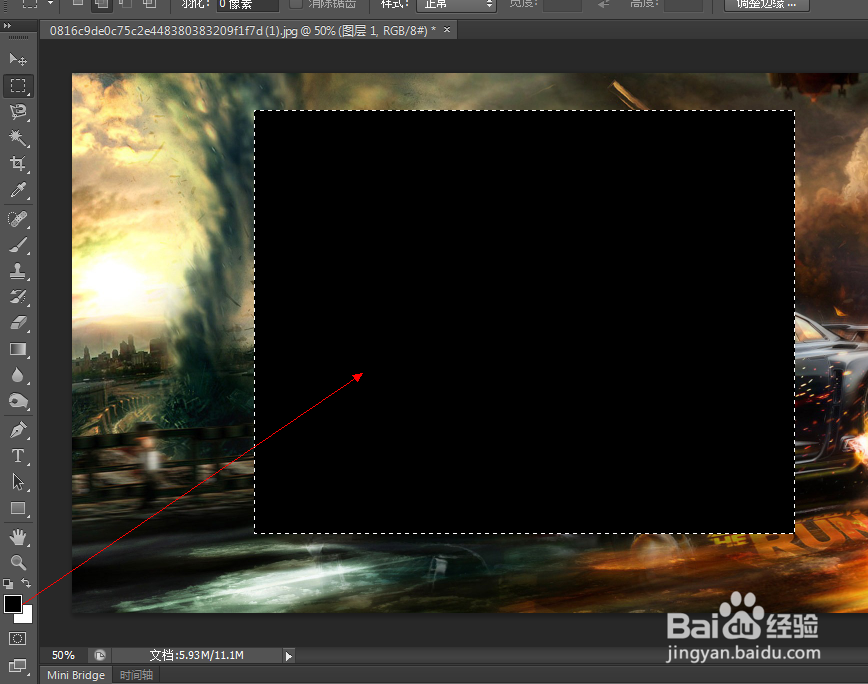Screen dimensions: 868x684
Task: Click the 羽化 feather pixel input field
Action: pyautogui.click(x=247, y=5)
